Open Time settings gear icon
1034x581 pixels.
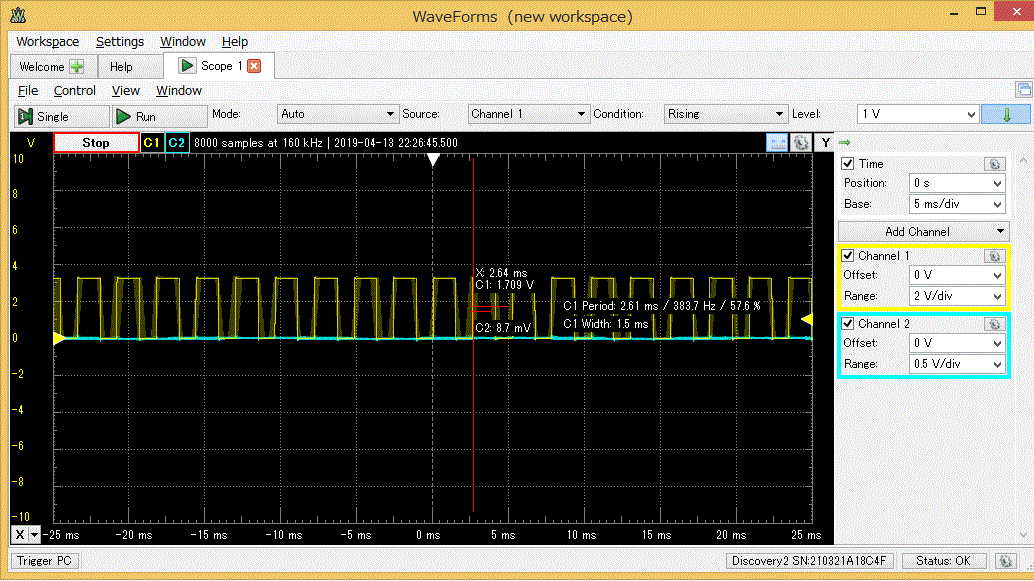tap(994, 164)
